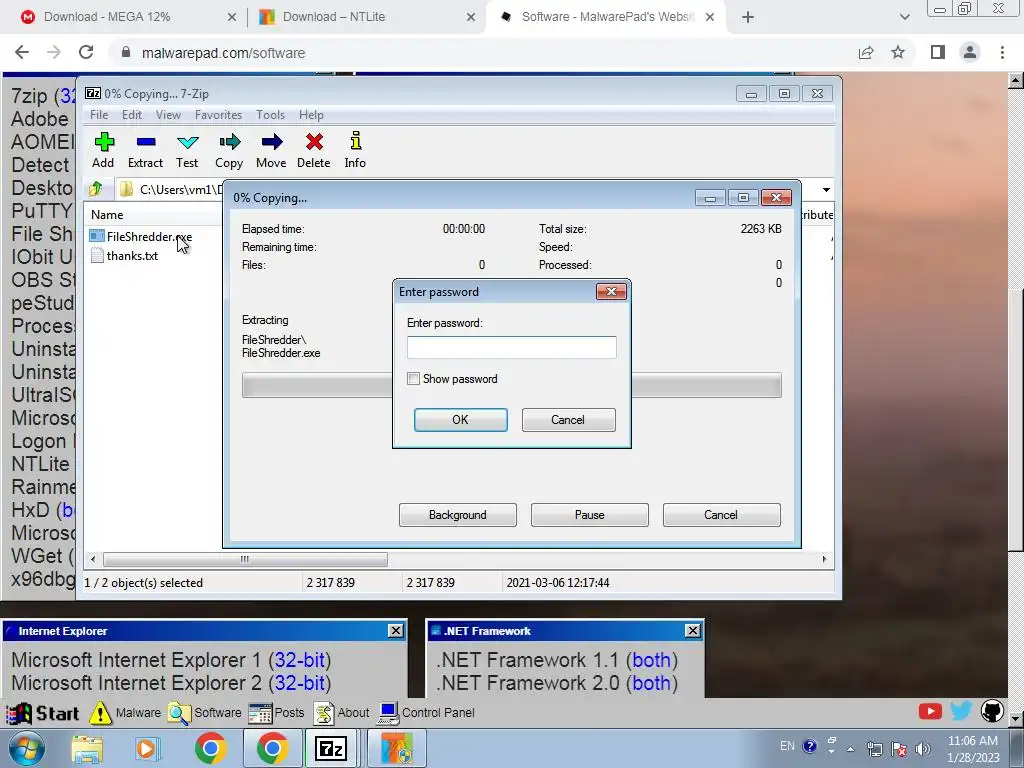Select the FileShredder.exe file entry
1024x768 pixels.
pyautogui.click(x=141, y=236)
